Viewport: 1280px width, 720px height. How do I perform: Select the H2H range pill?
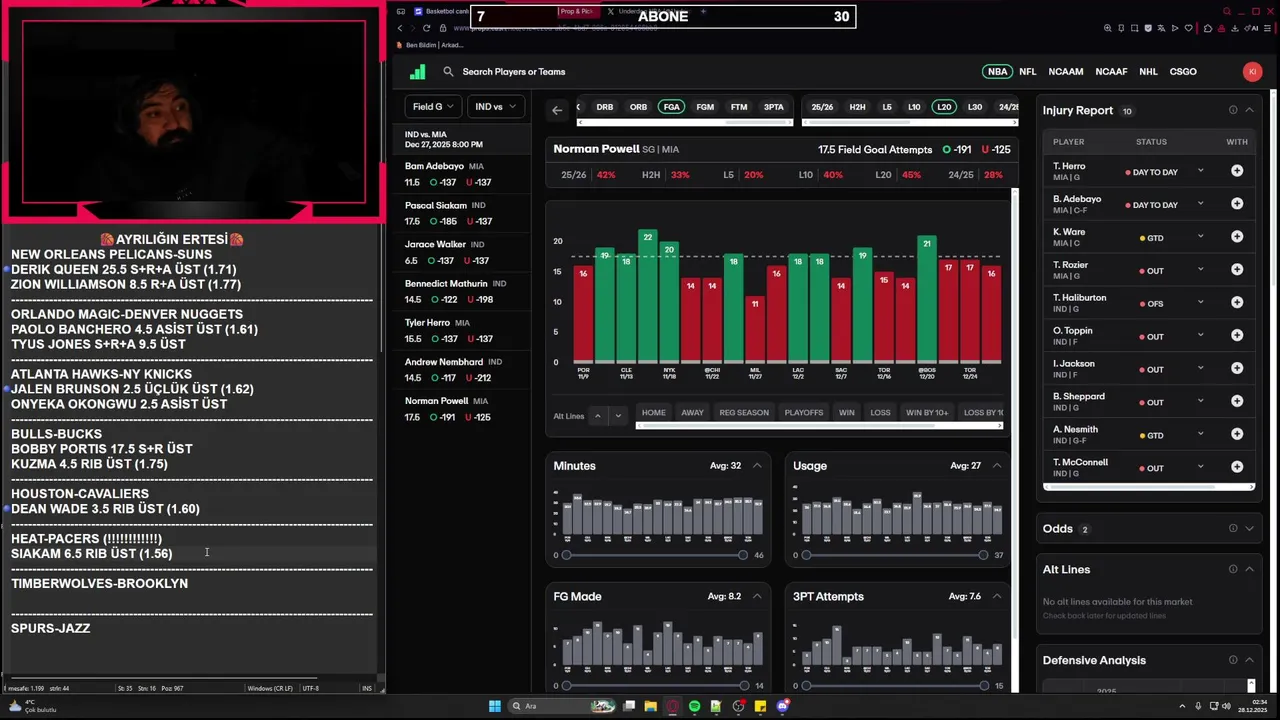857,107
